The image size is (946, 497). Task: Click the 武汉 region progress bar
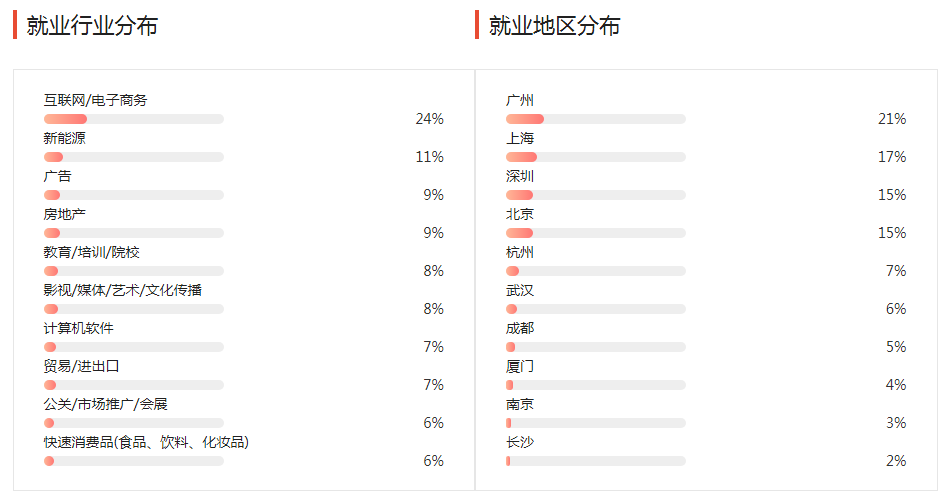(x=595, y=309)
